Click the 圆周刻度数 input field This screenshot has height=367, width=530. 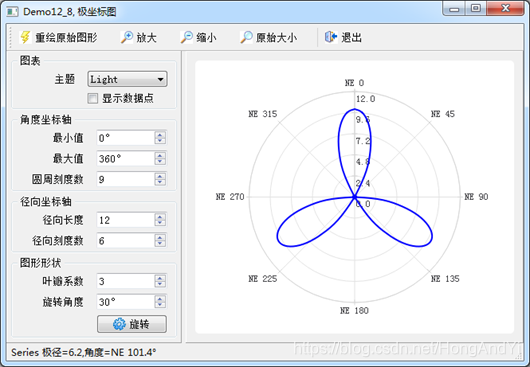click(x=126, y=179)
